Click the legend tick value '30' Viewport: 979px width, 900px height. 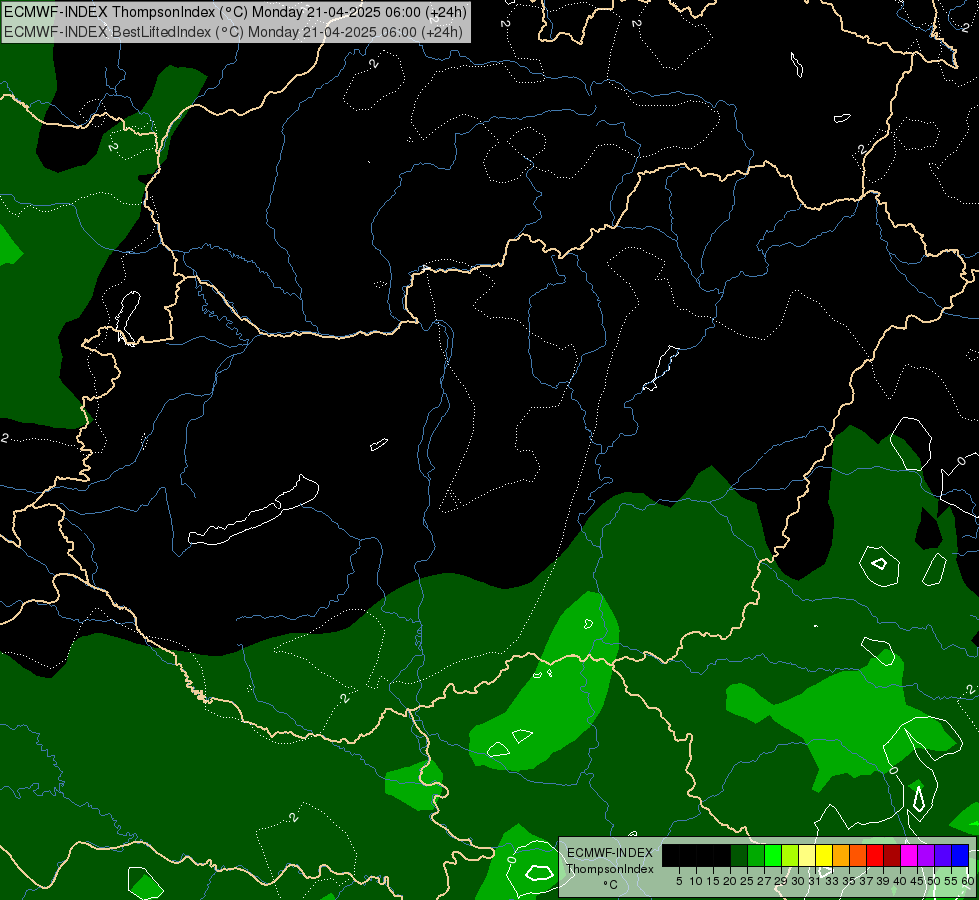[798, 881]
